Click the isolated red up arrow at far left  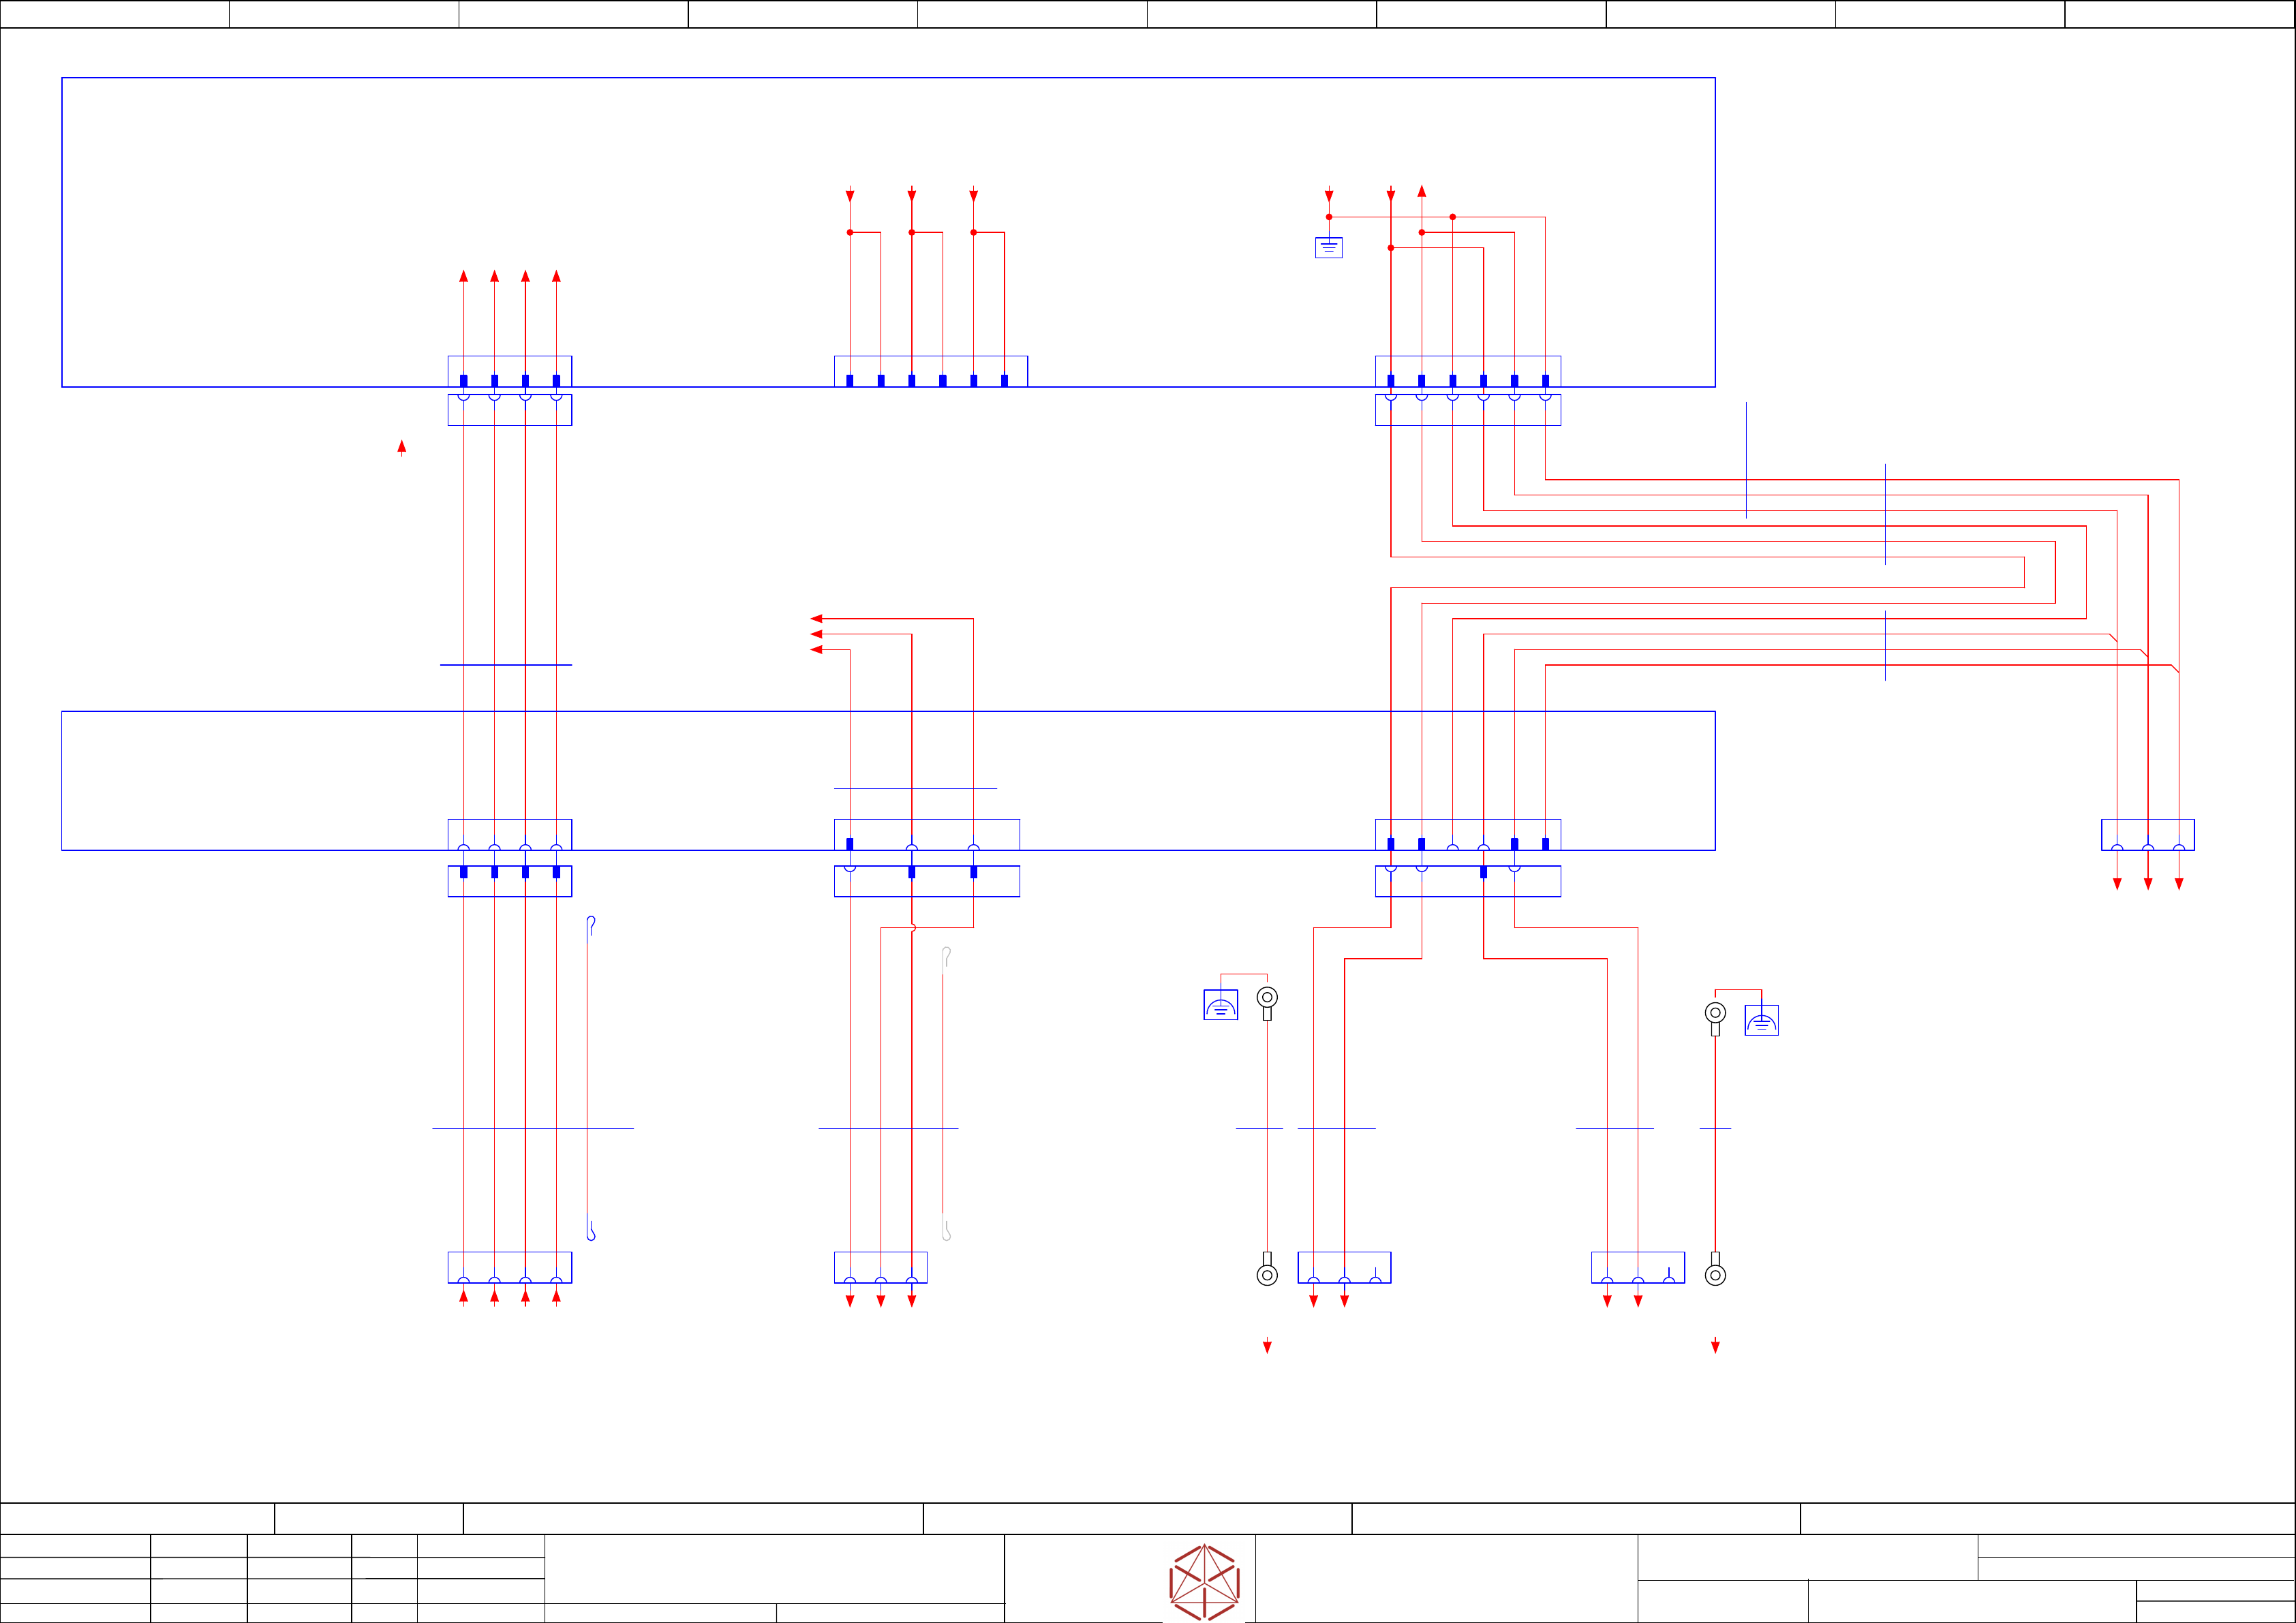pos(402,447)
